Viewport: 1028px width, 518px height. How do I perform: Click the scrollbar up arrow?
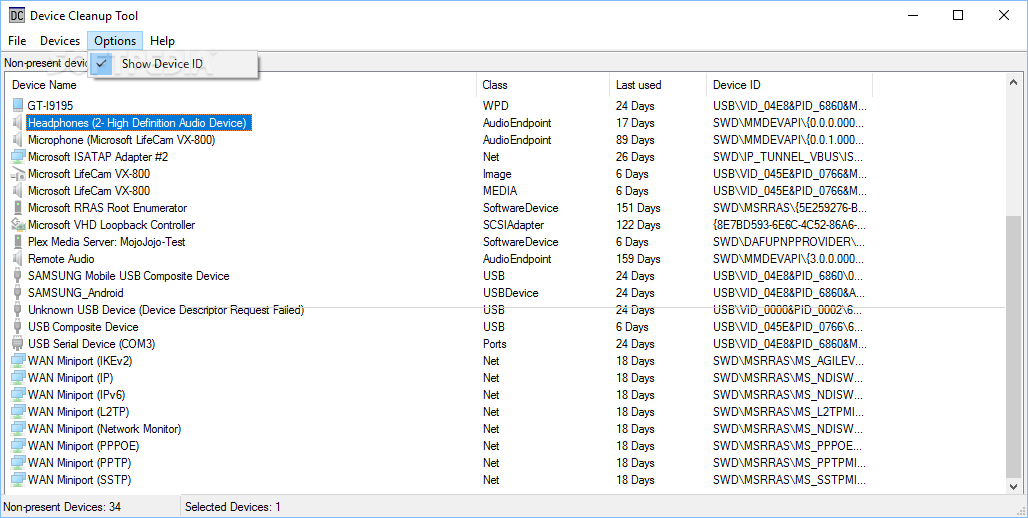1015,83
